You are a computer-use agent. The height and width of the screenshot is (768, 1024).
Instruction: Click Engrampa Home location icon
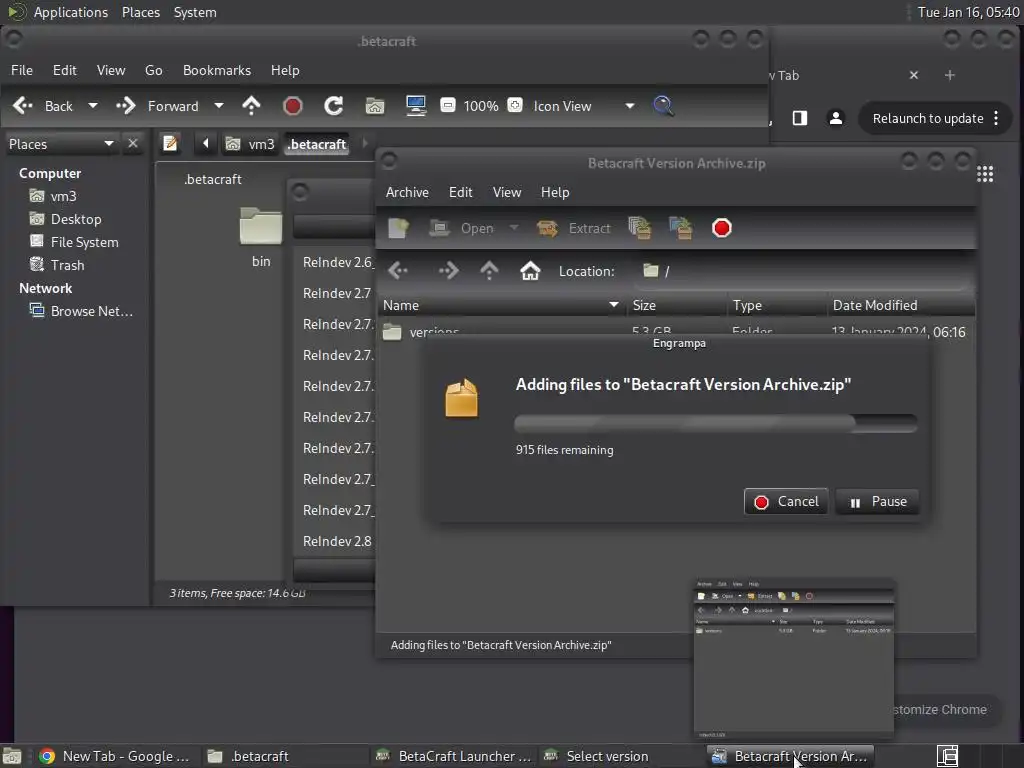point(530,270)
